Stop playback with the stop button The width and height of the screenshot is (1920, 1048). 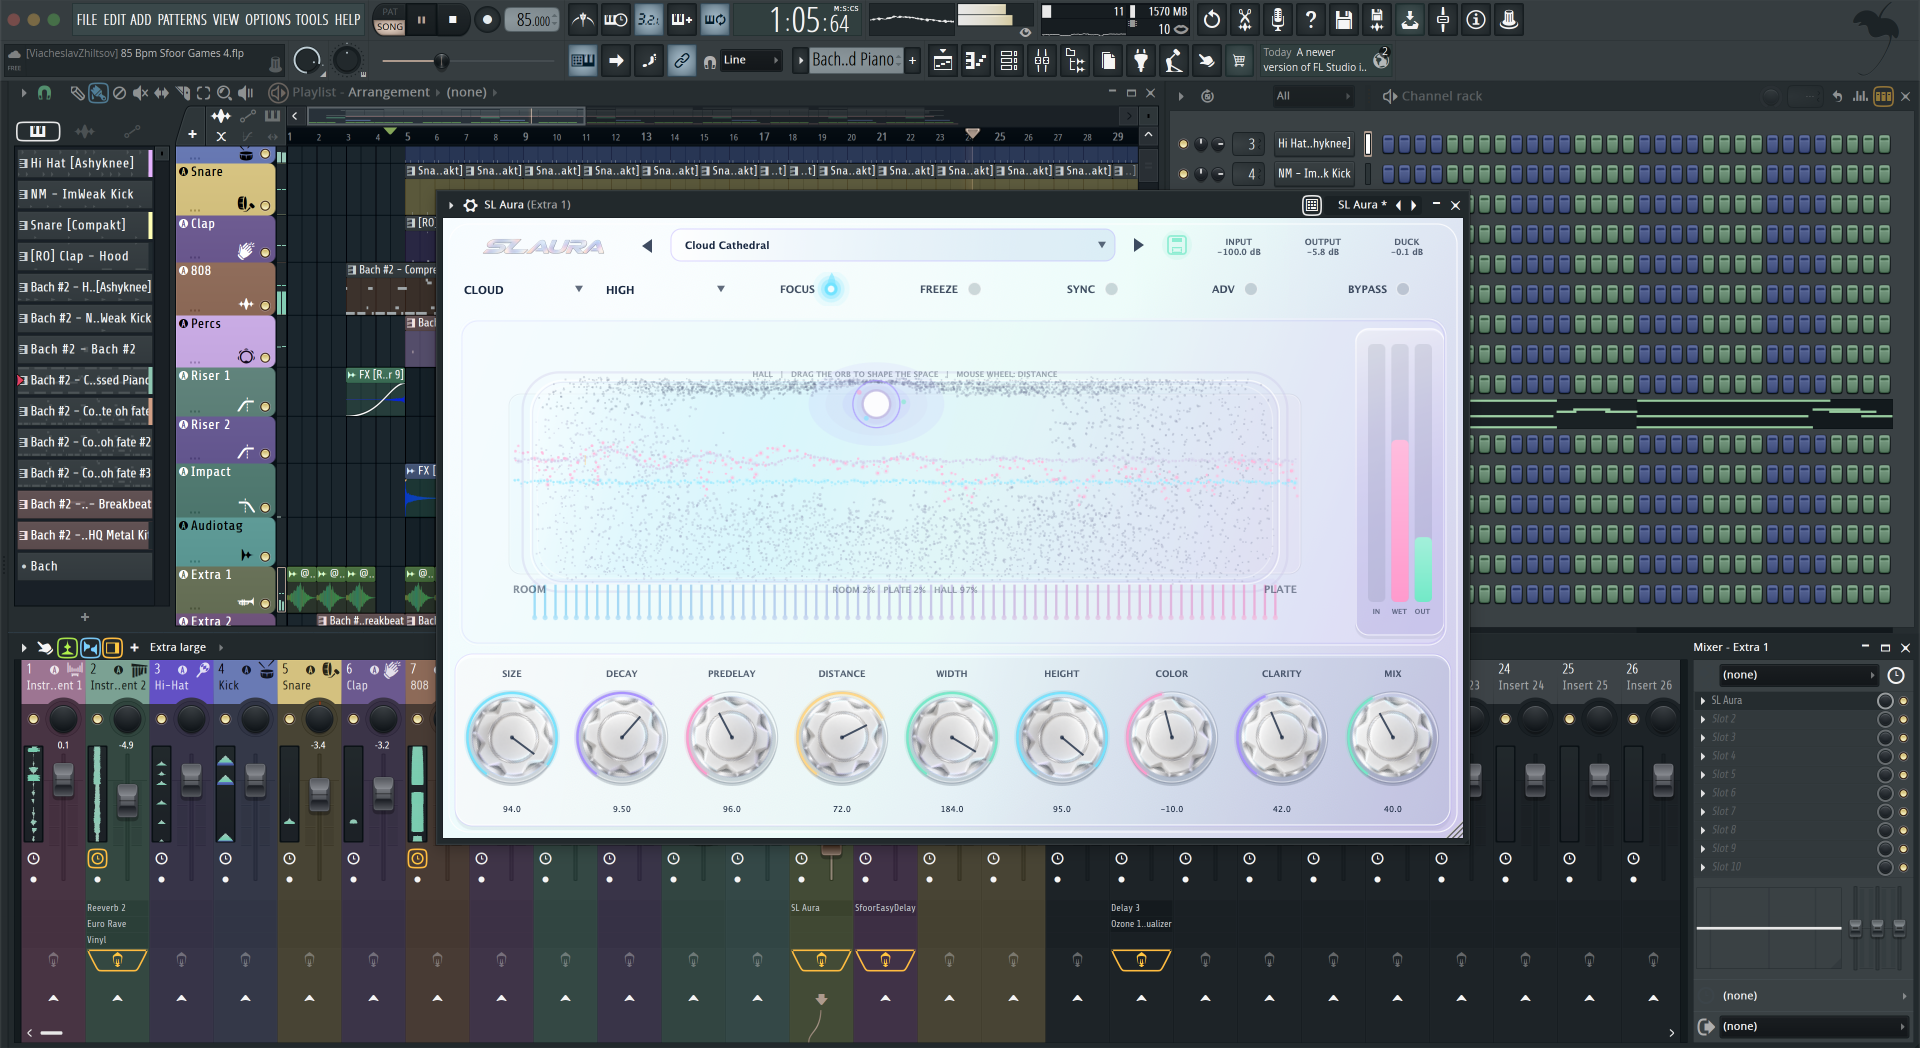click(x=453, y=19)
